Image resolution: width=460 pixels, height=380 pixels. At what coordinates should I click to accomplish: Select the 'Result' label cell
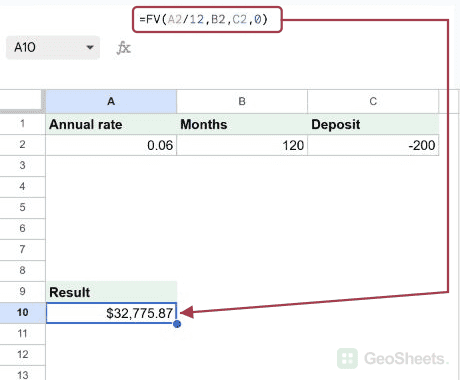click(111, 292)
